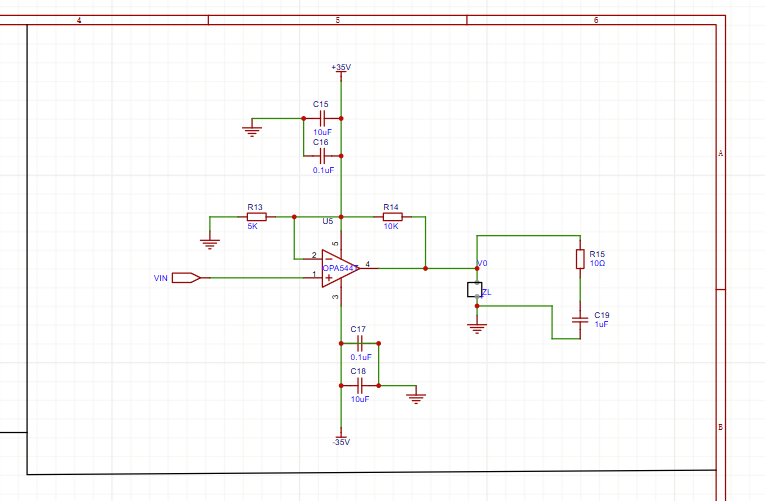
Task: Click the 1uF value of C19
Action: 601,324
